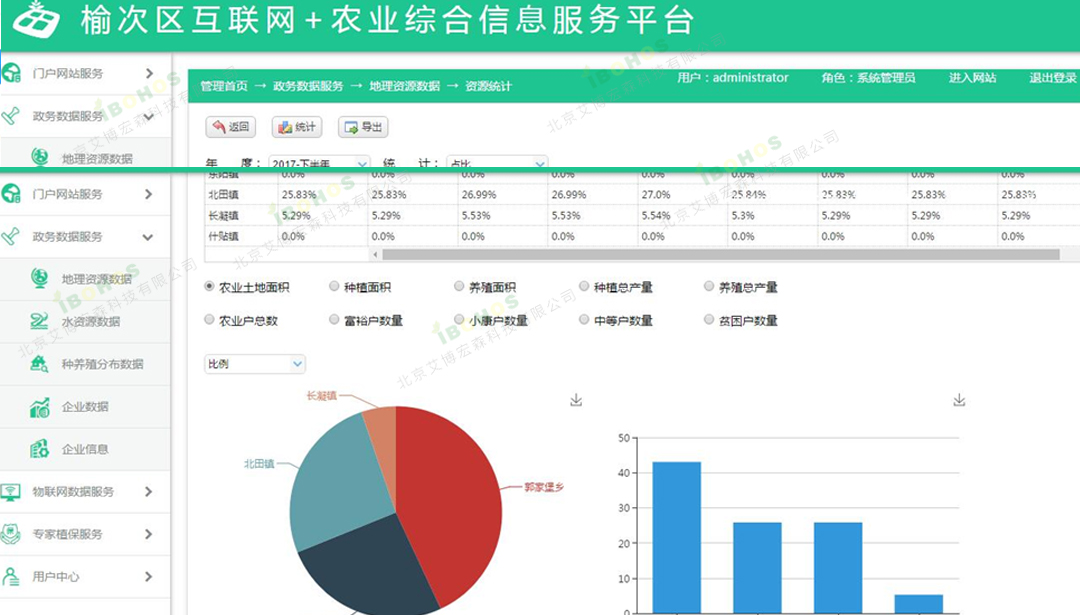This screenshot has height=615, width=1080.
Task: Download the bar chart image
Action: [x=959, y=400]
